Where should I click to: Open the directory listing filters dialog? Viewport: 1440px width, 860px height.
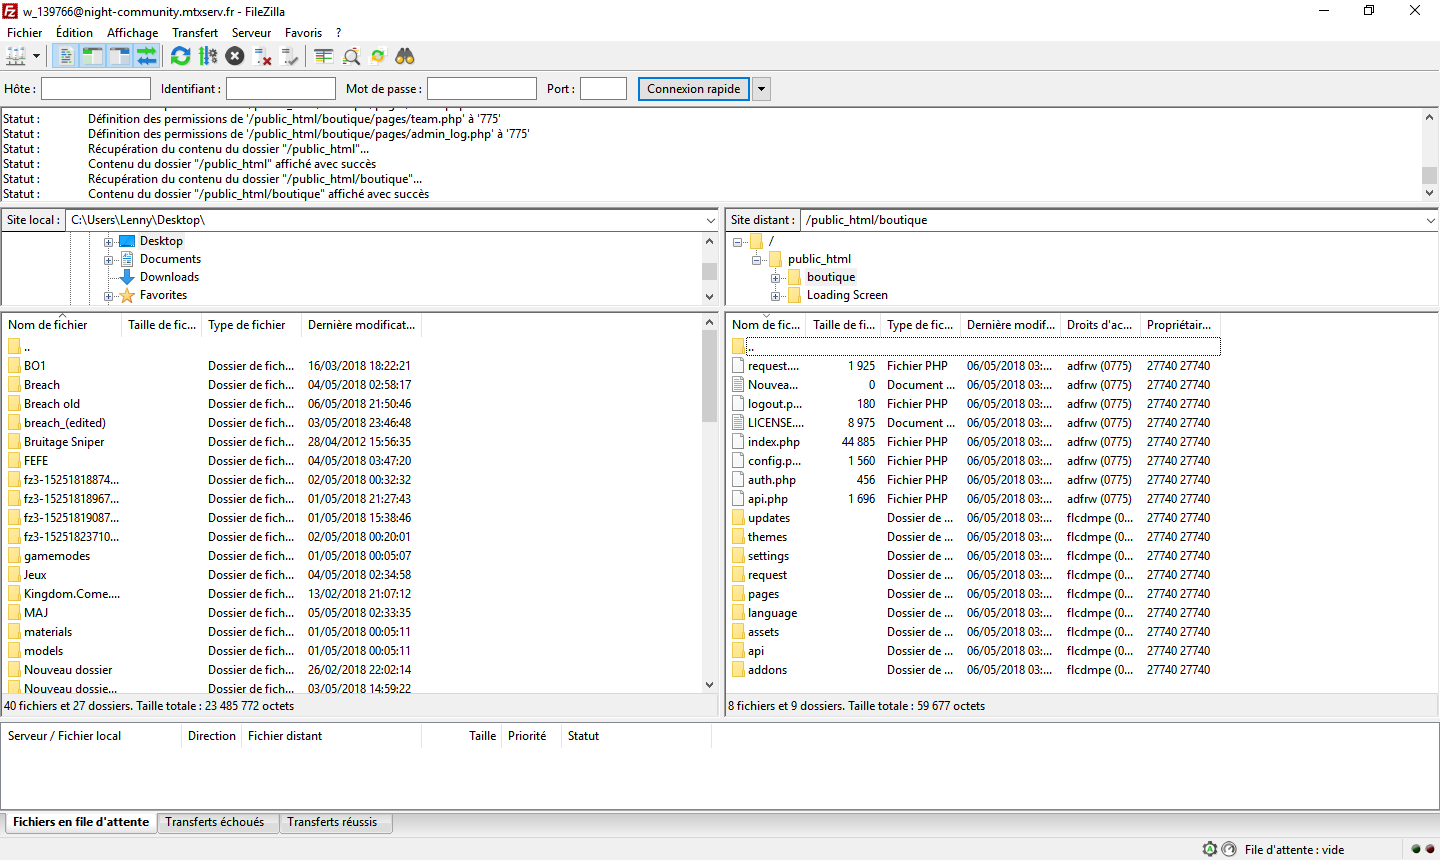(323, 56)
